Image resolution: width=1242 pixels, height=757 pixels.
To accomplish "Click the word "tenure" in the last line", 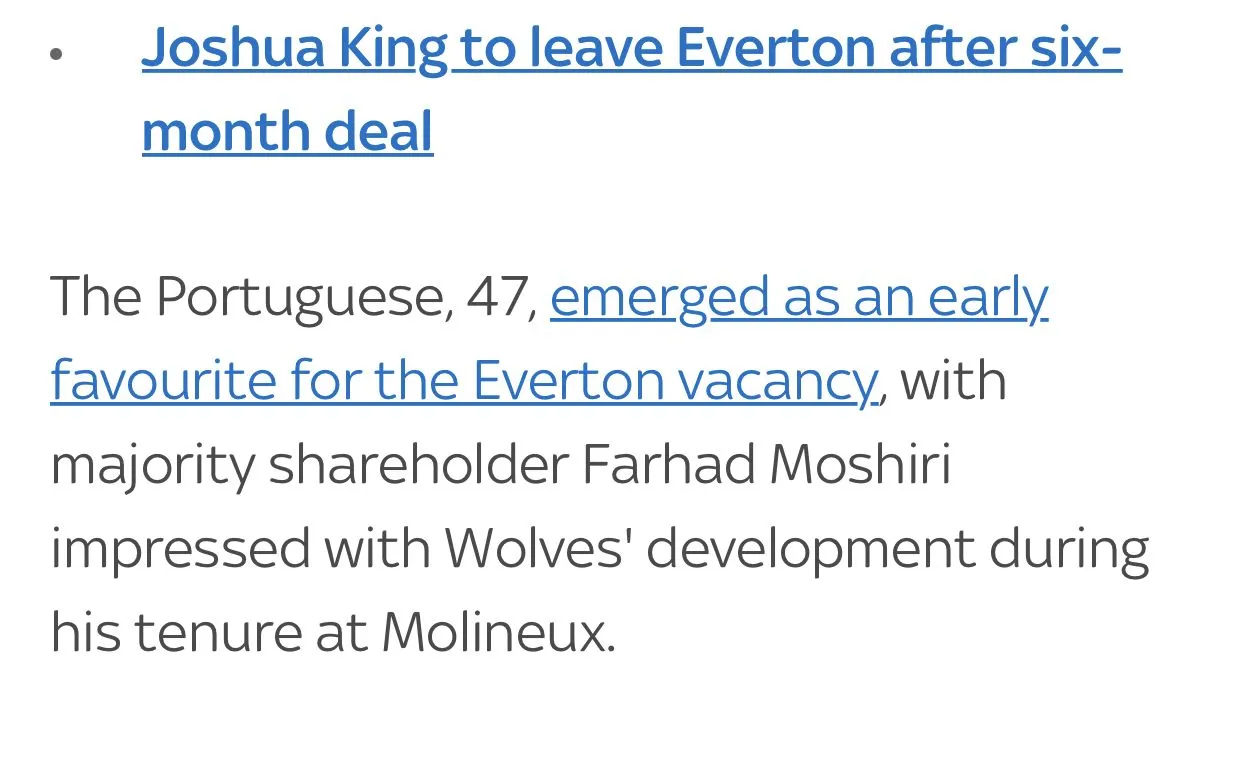I will coord(218,633).
